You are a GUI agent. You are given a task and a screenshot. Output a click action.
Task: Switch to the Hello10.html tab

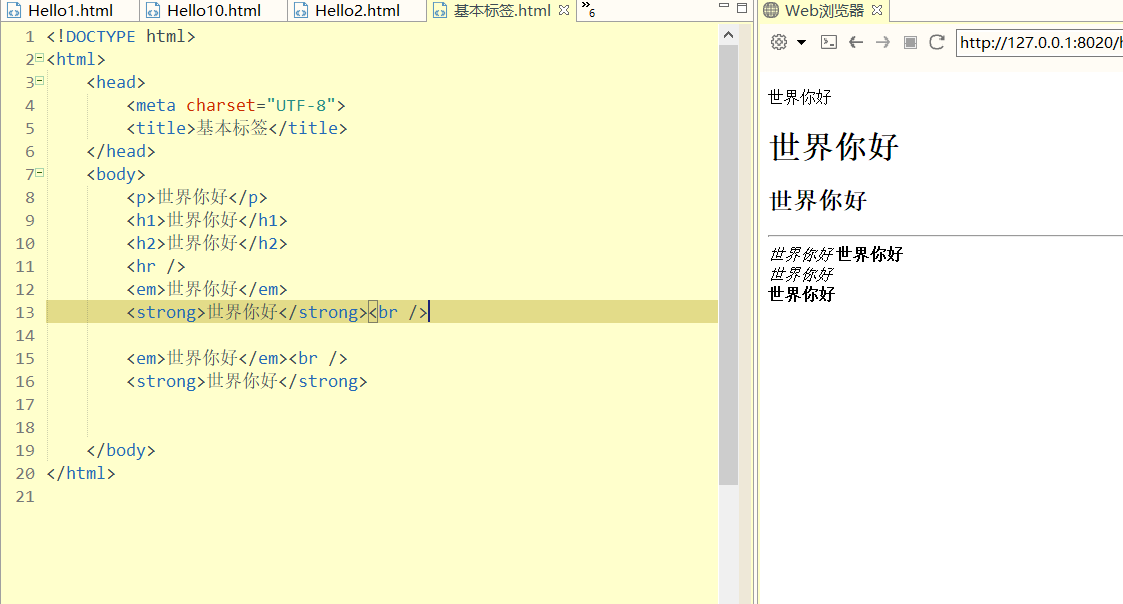(x=213, y=11)
